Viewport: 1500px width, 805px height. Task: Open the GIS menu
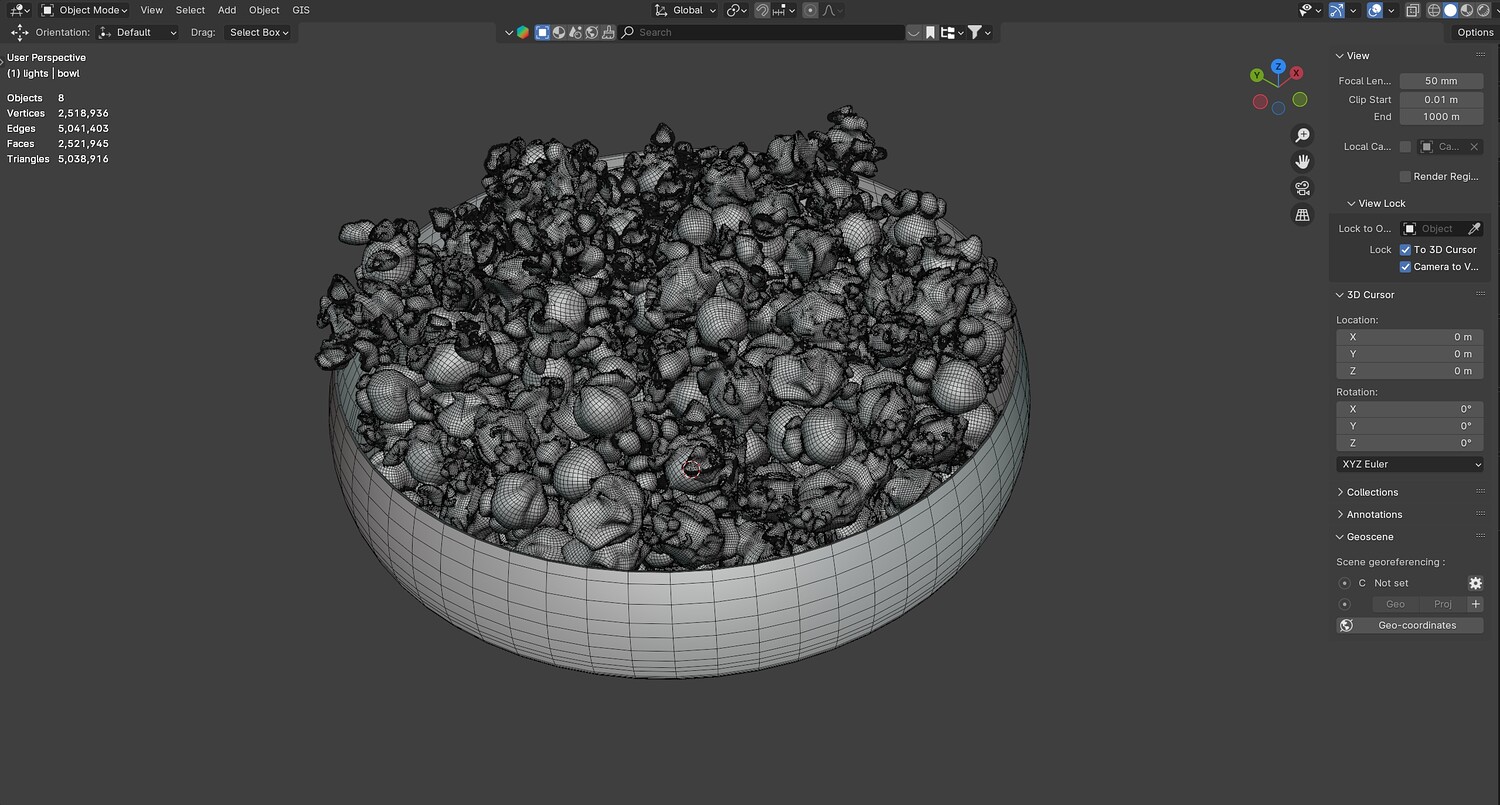tap(301, 10)
